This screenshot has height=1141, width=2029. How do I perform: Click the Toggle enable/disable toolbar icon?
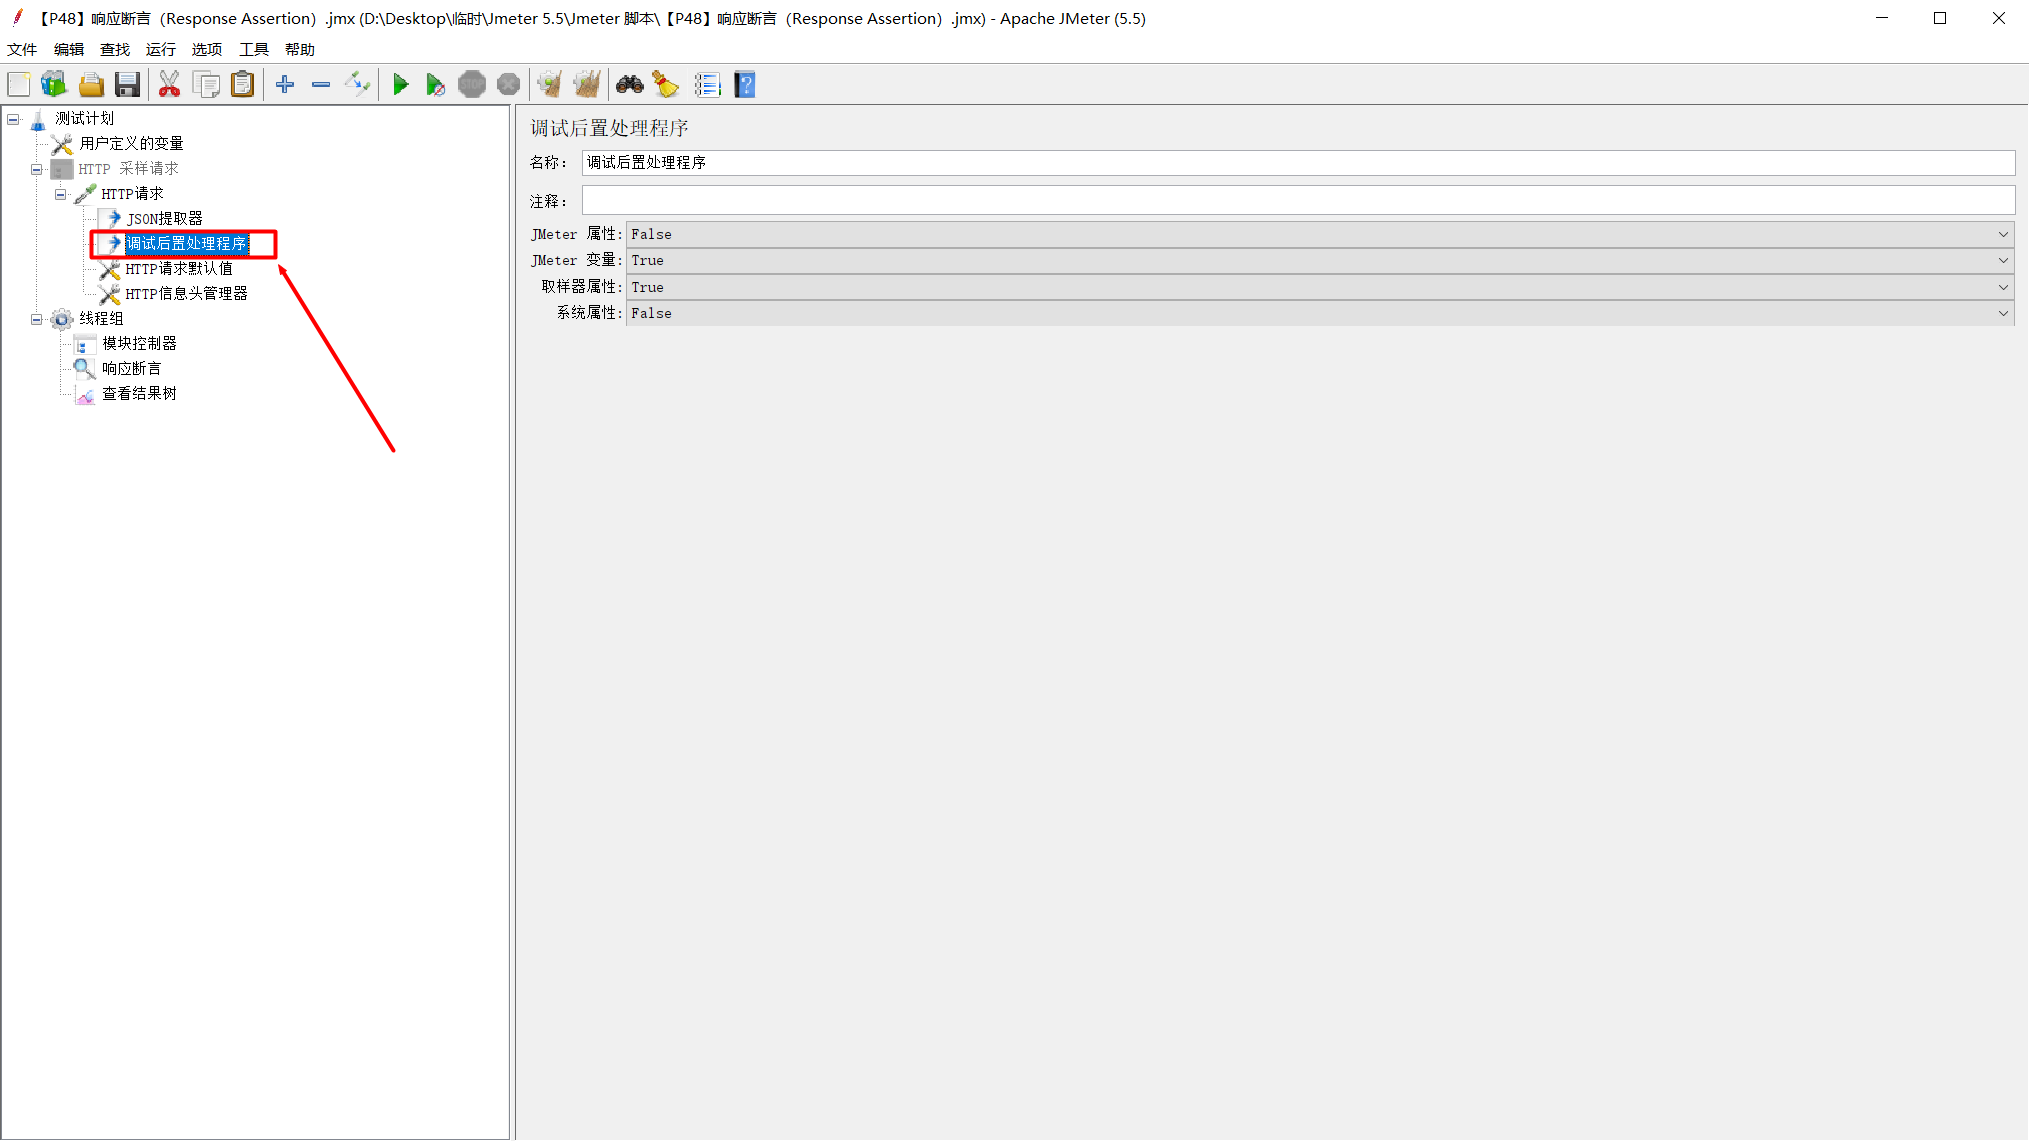tap(357, 85)
